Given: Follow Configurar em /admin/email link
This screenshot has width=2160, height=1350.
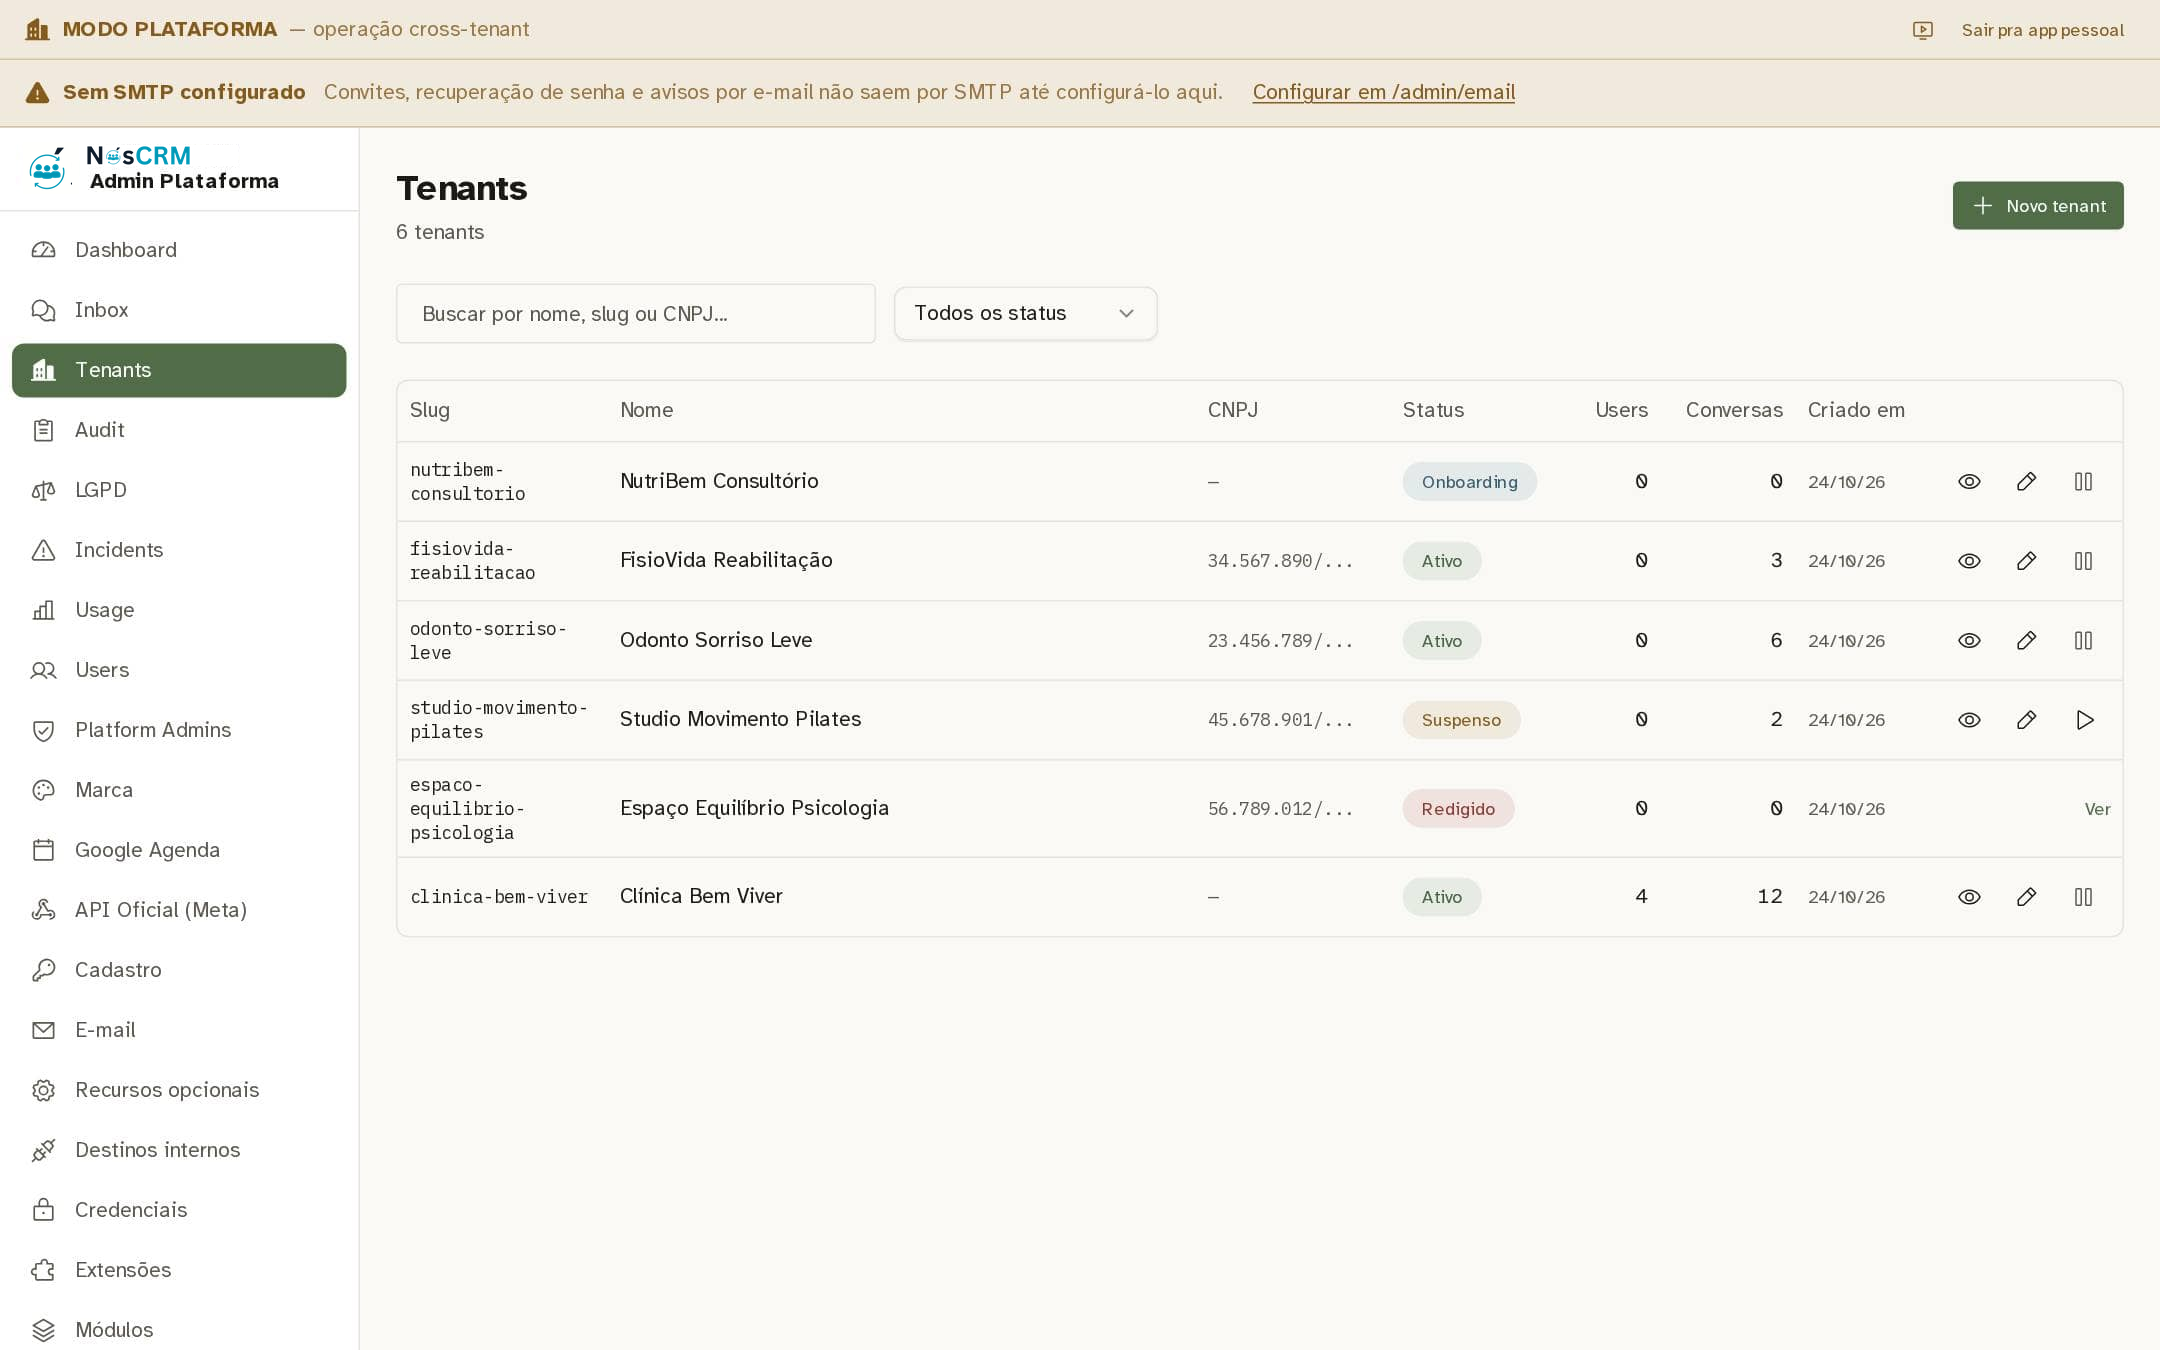Looking at the screenshot, I should pyautogui.click(x=1383, y=92).
